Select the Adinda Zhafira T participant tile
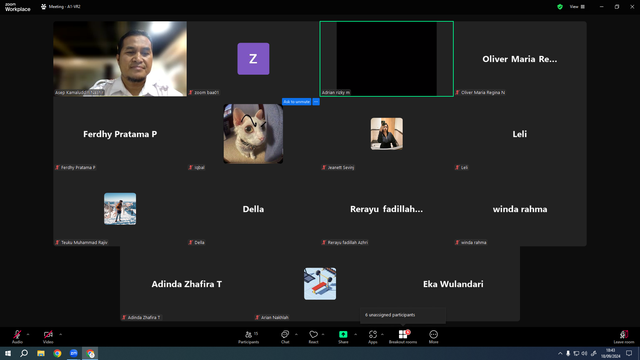This screenshot has height=360, width=640. [x=187, y=284]
